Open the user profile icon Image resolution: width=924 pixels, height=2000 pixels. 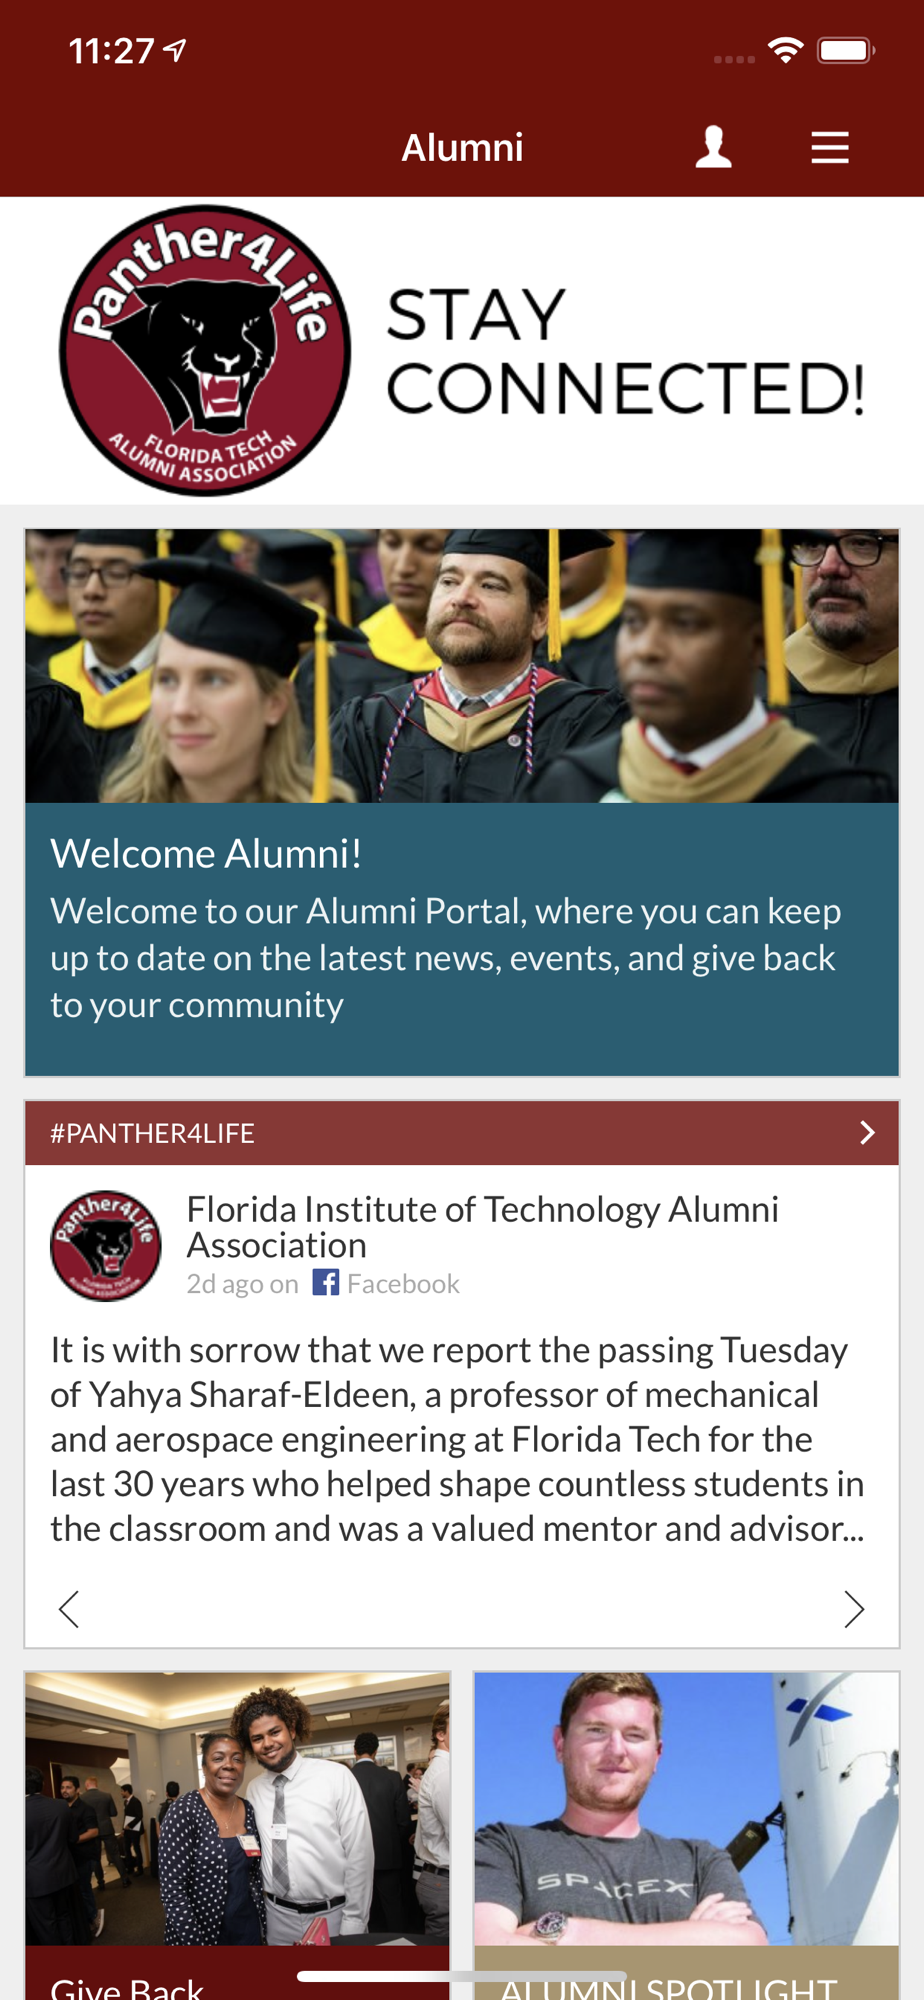tap(713, 147)
